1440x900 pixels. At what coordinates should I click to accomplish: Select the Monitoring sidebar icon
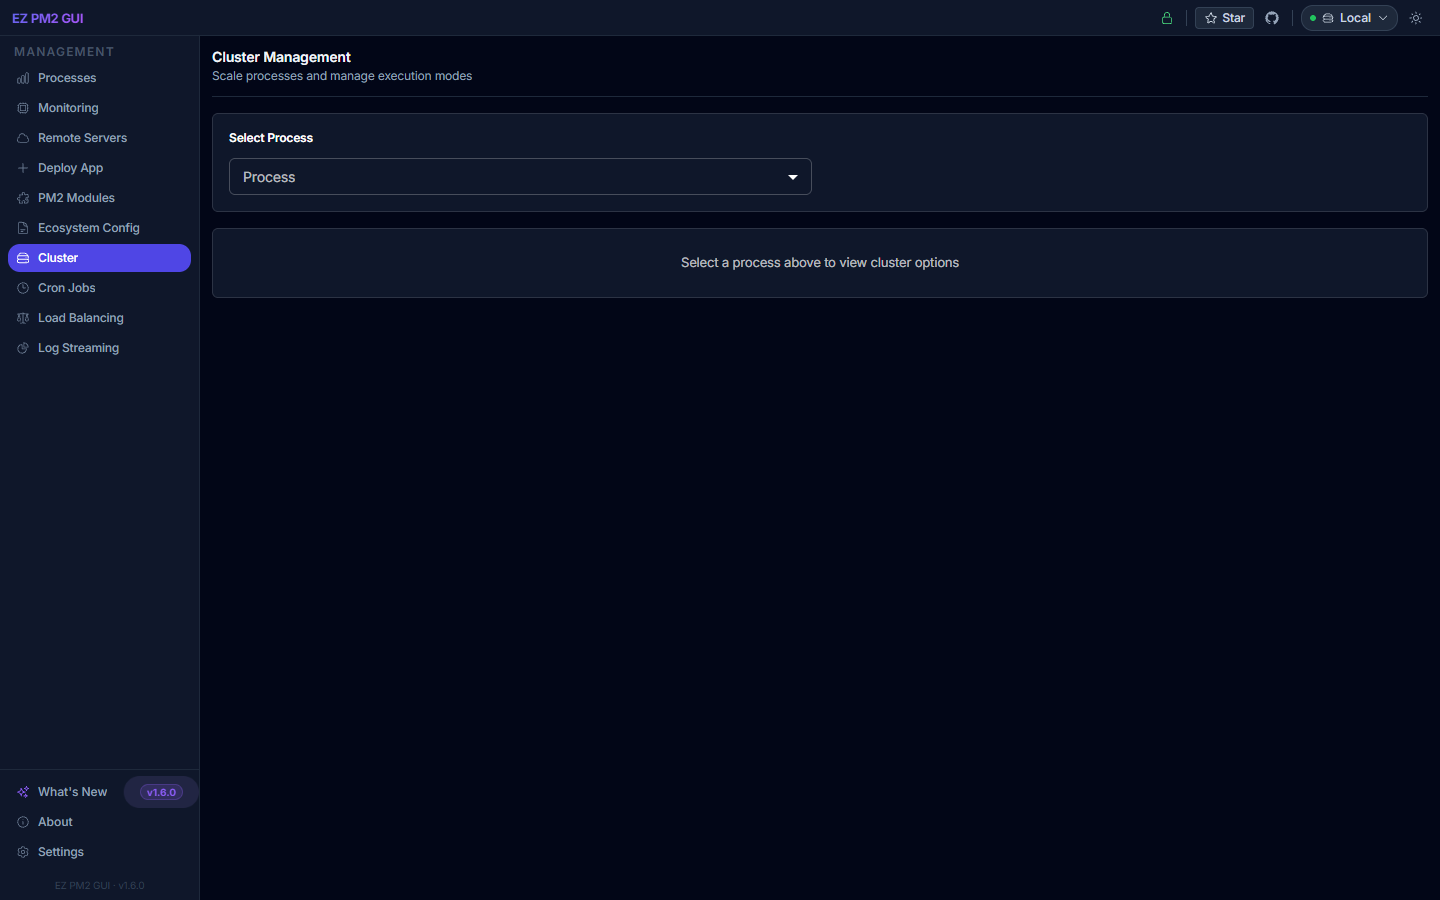[22, 107]
